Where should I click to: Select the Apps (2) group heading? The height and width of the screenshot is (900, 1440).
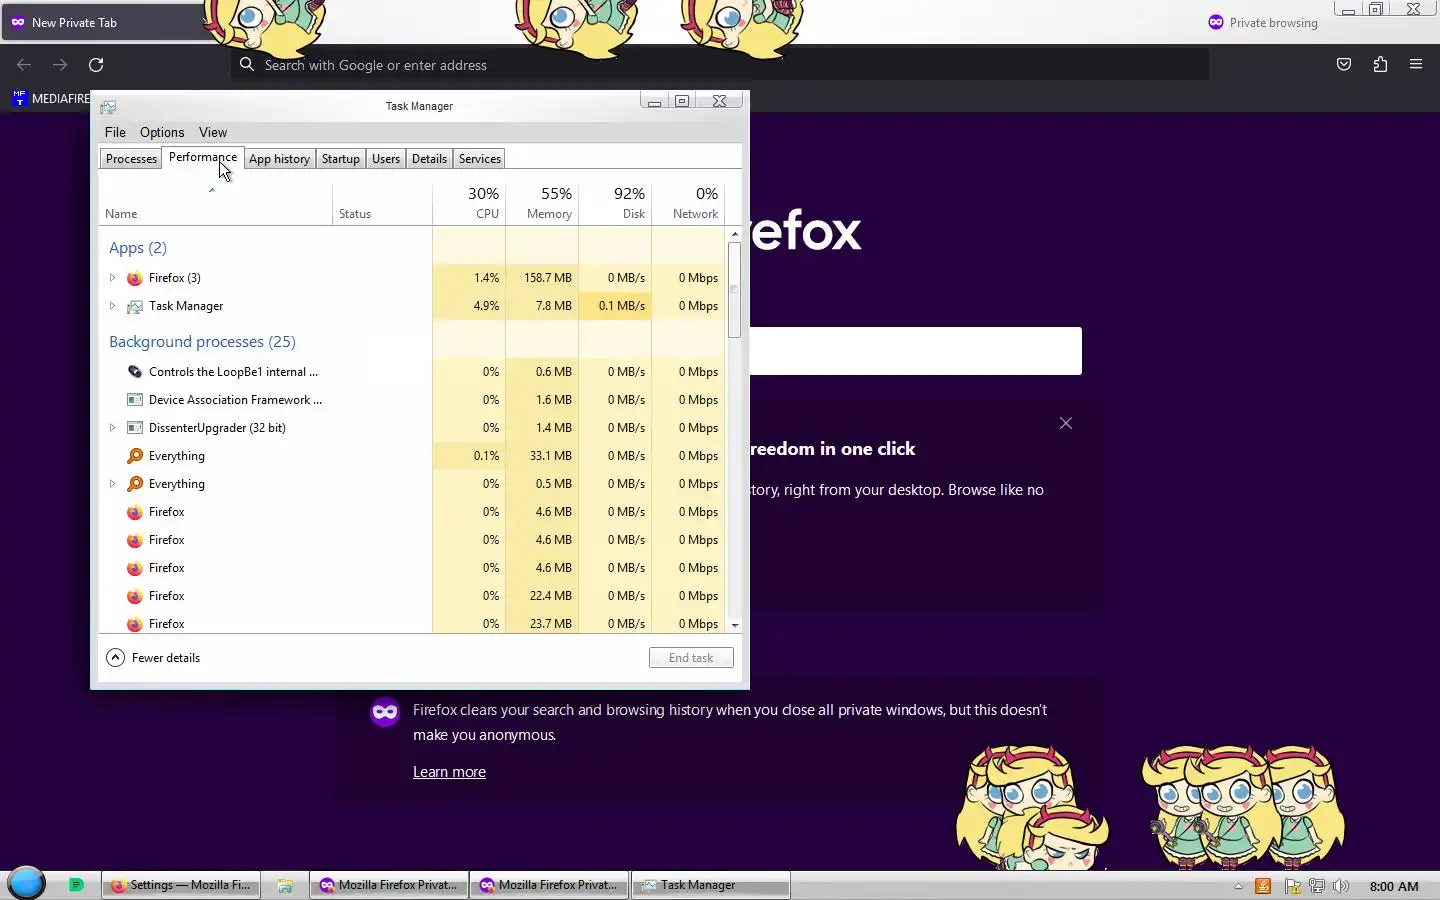[x=138, y=248]
